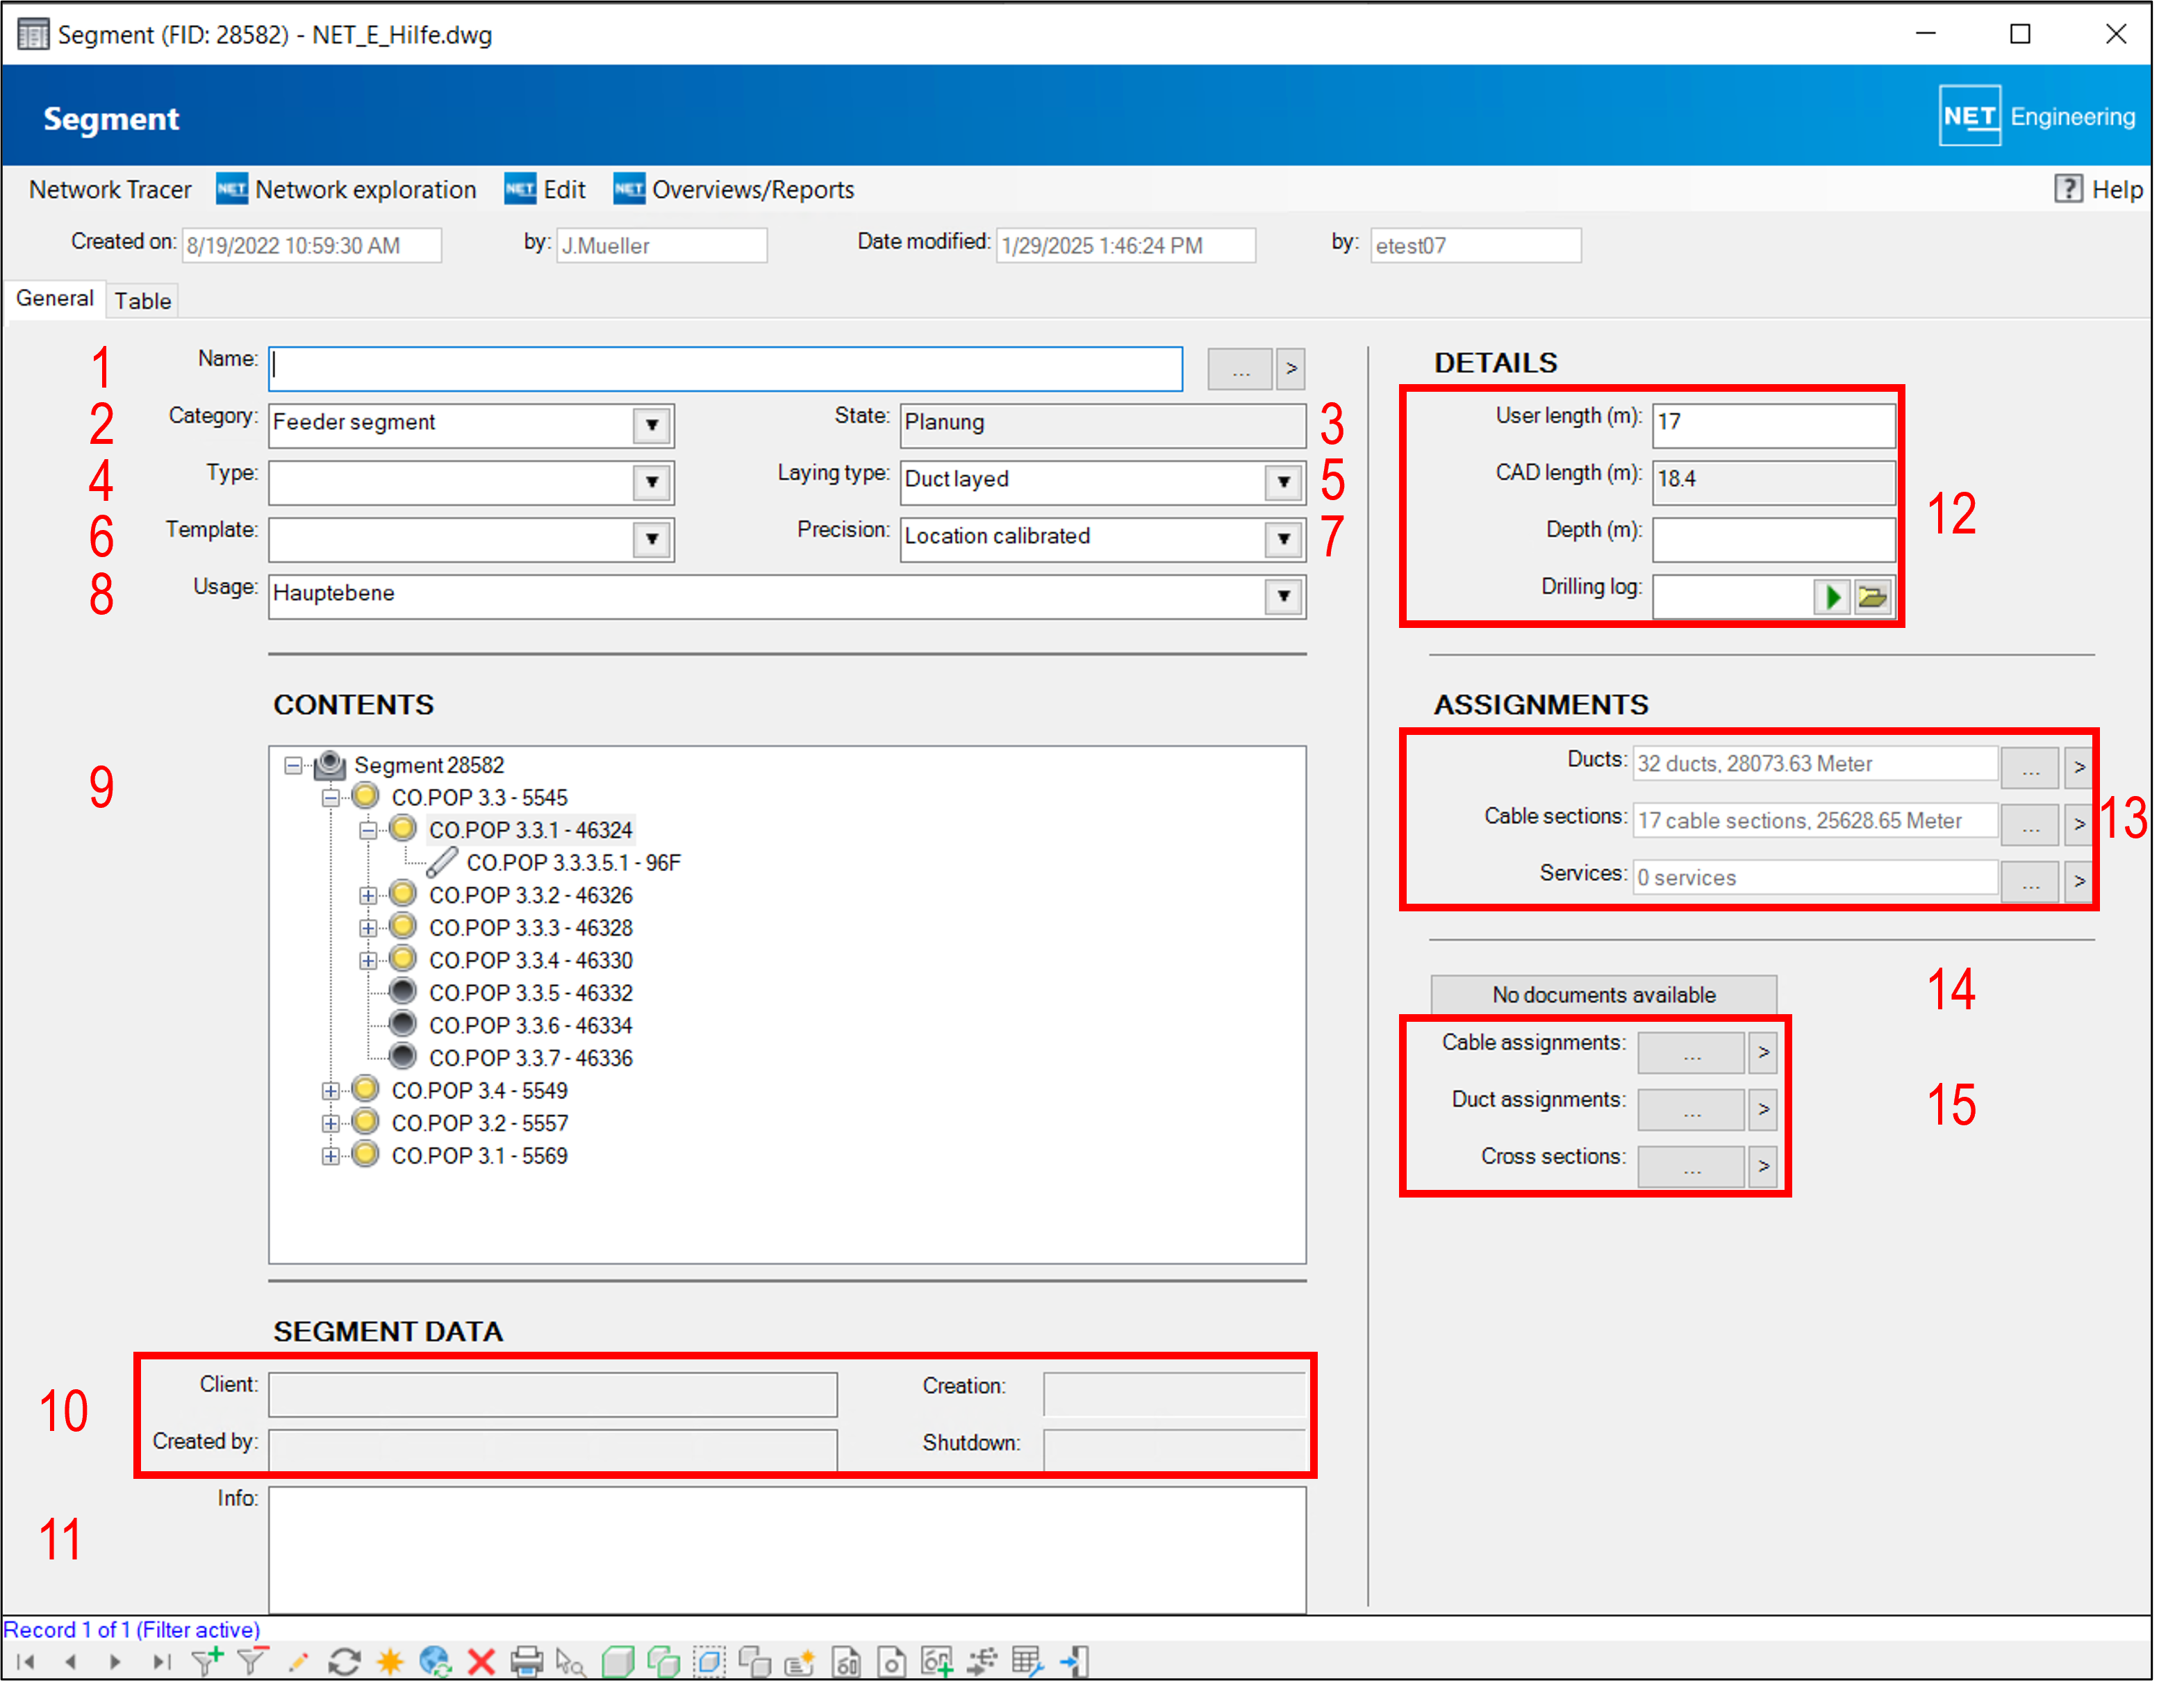Click the single green cube icon
Viewport: 2184px width, 1681px height.
pyautogui.click(x=618, y=1661)
